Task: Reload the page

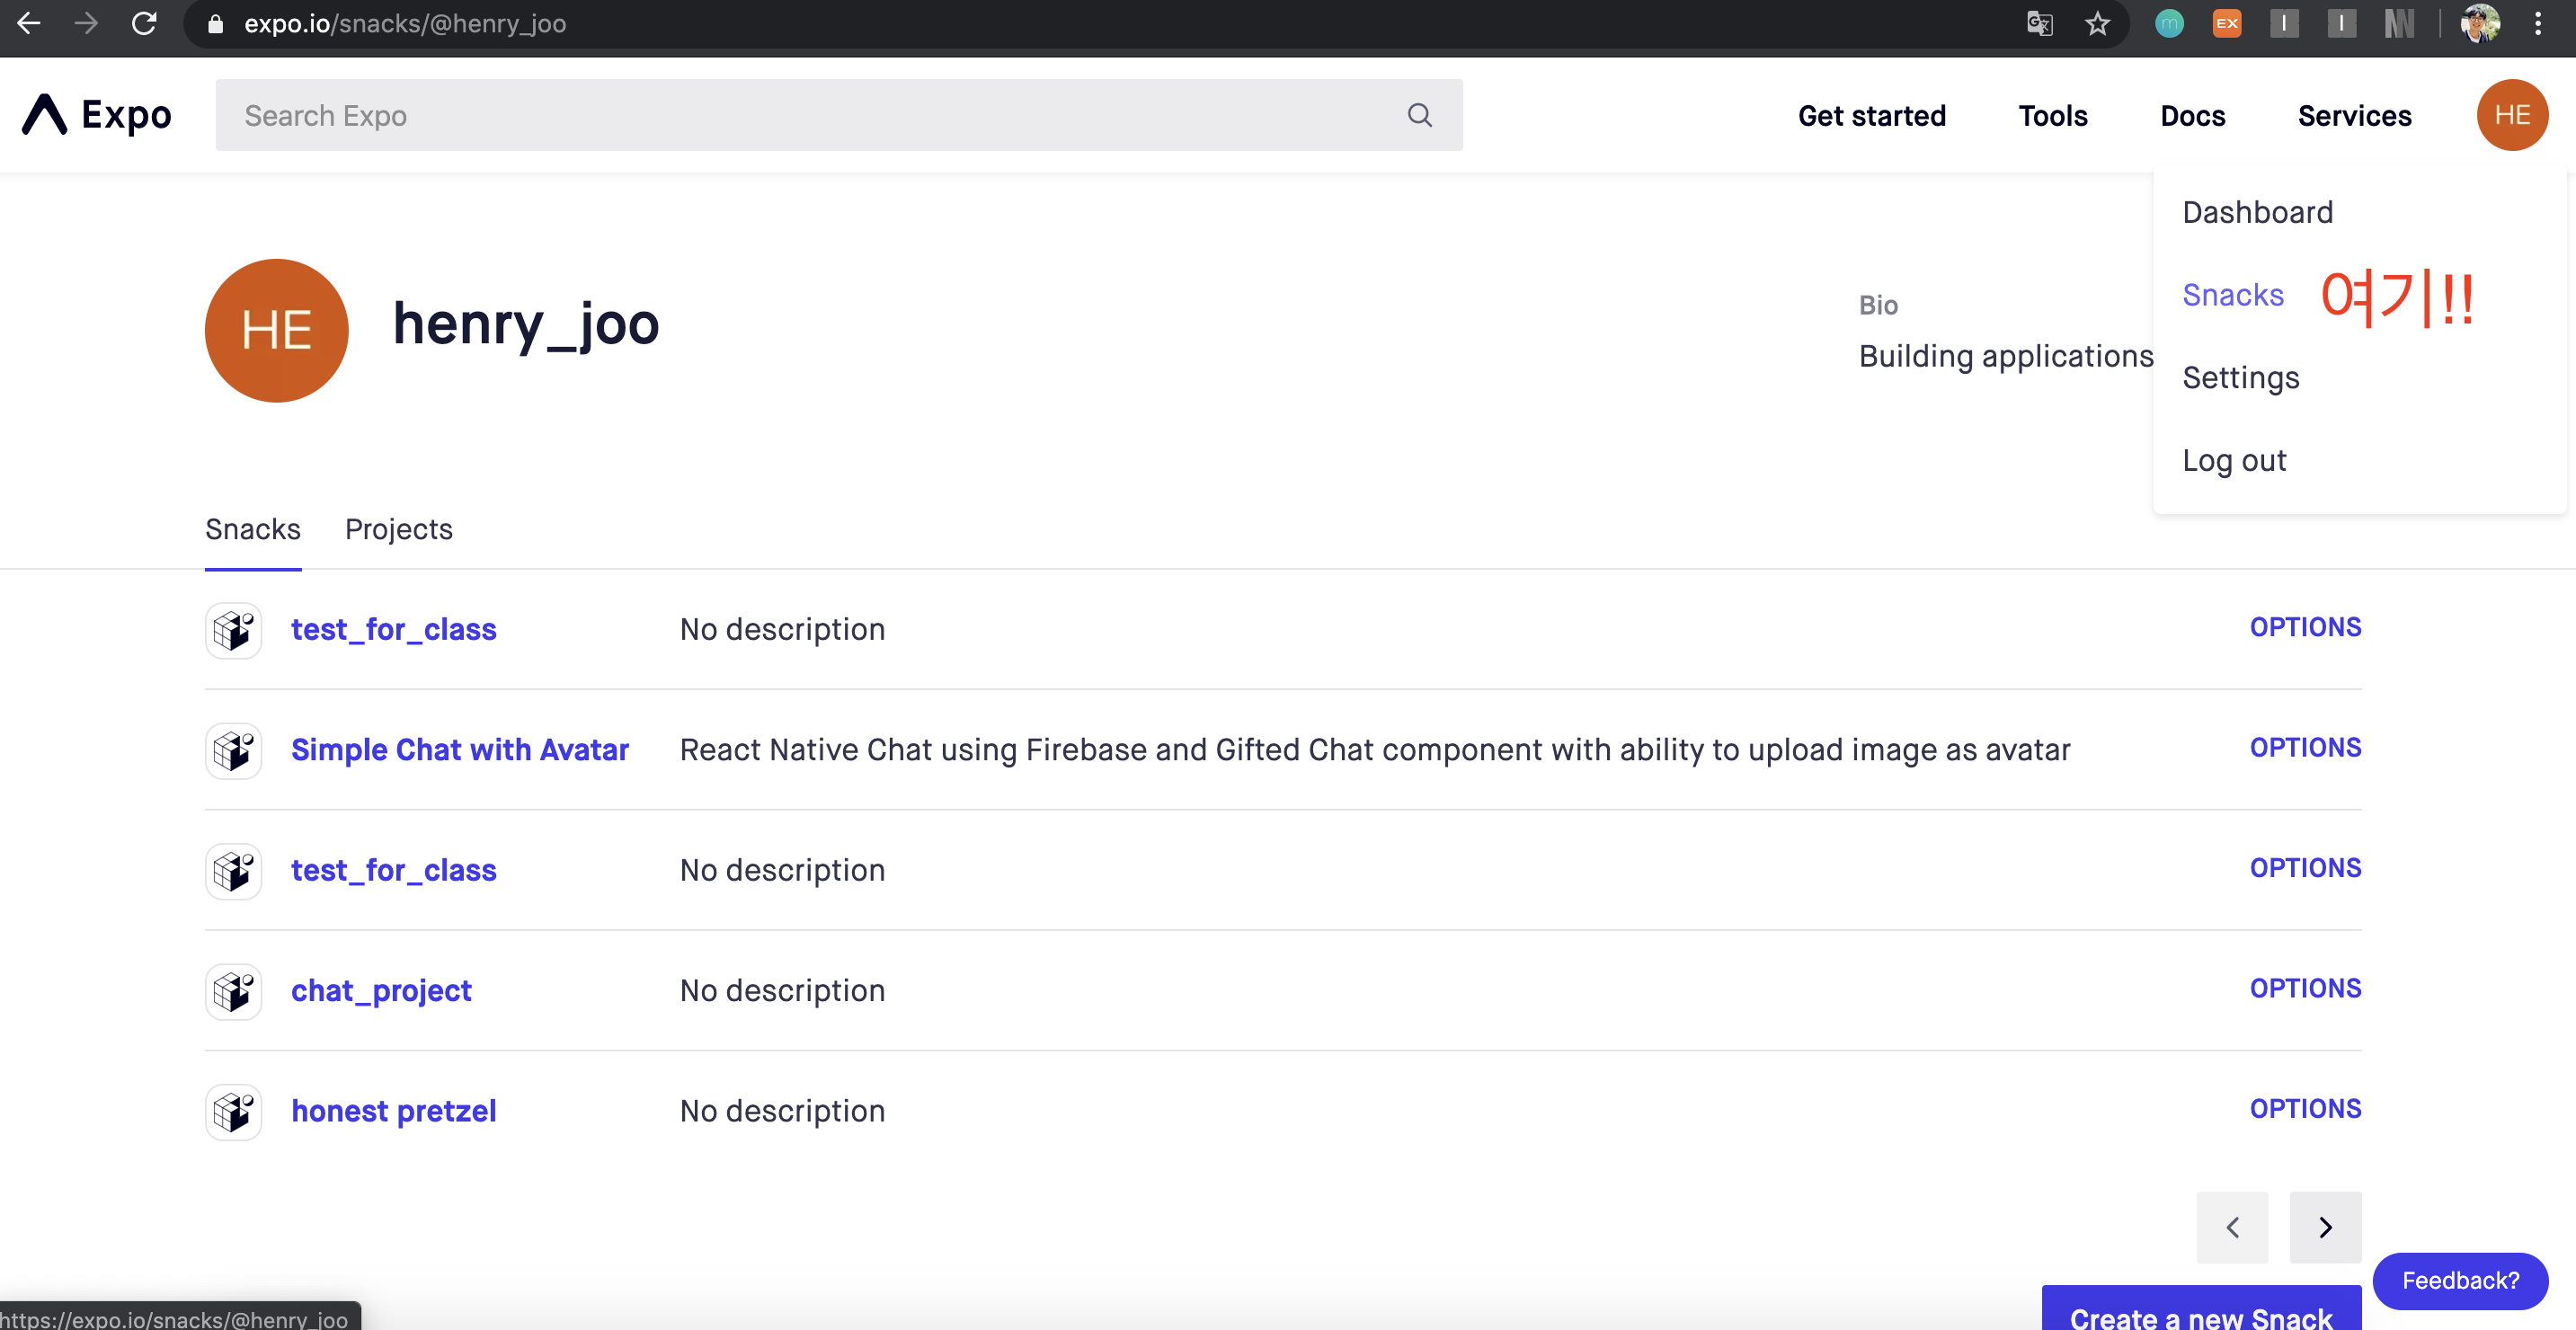Action: pos(144,23)
